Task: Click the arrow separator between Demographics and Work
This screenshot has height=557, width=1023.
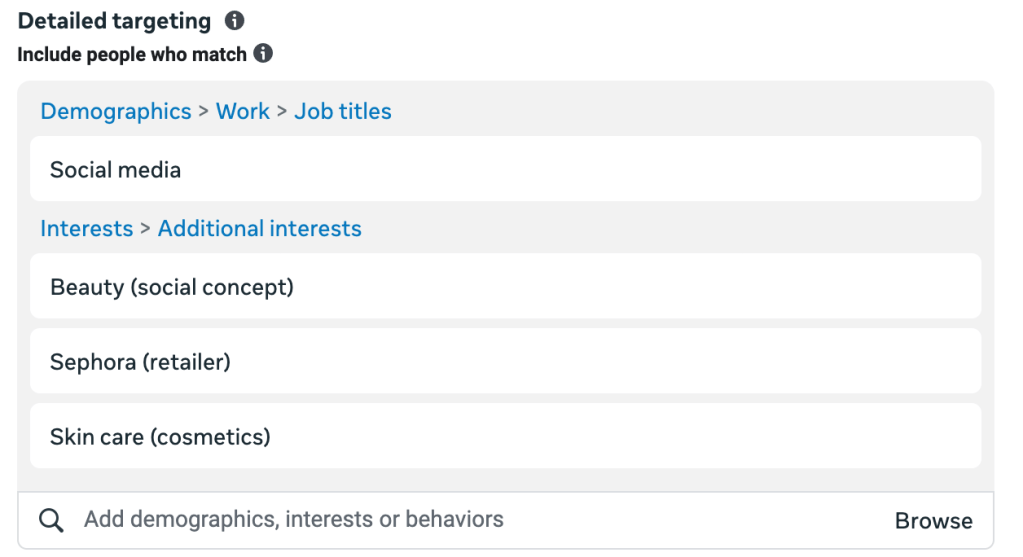Action: [204, 112]
